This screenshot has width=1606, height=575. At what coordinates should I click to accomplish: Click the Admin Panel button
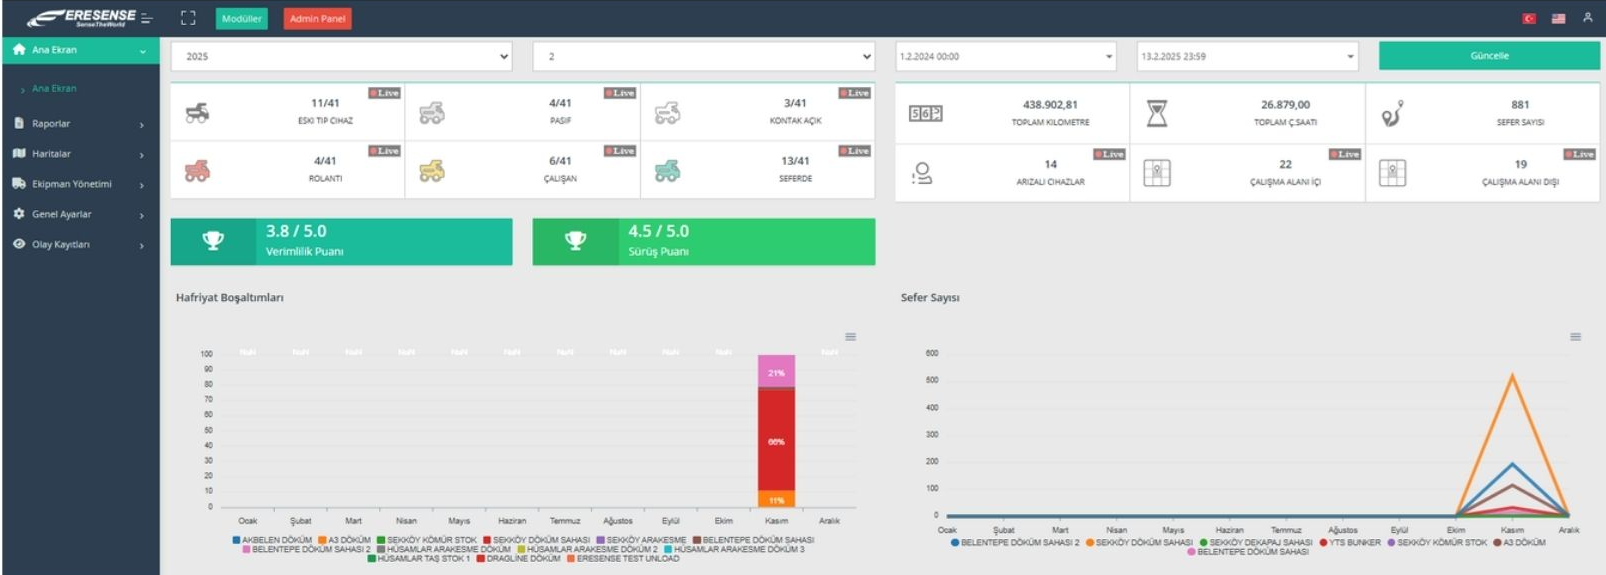(x=317, y=18)
